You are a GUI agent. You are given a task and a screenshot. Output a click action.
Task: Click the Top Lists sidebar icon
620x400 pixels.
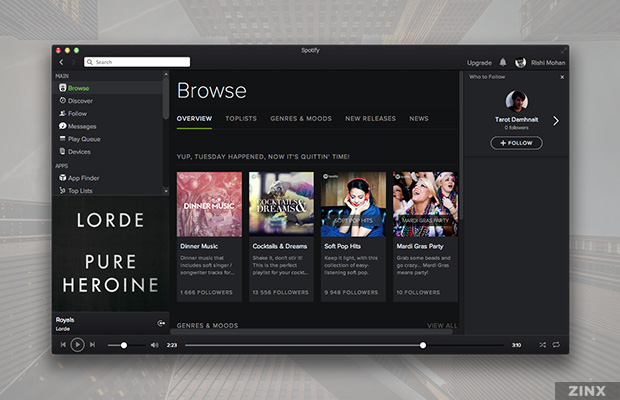click(62, 190)
